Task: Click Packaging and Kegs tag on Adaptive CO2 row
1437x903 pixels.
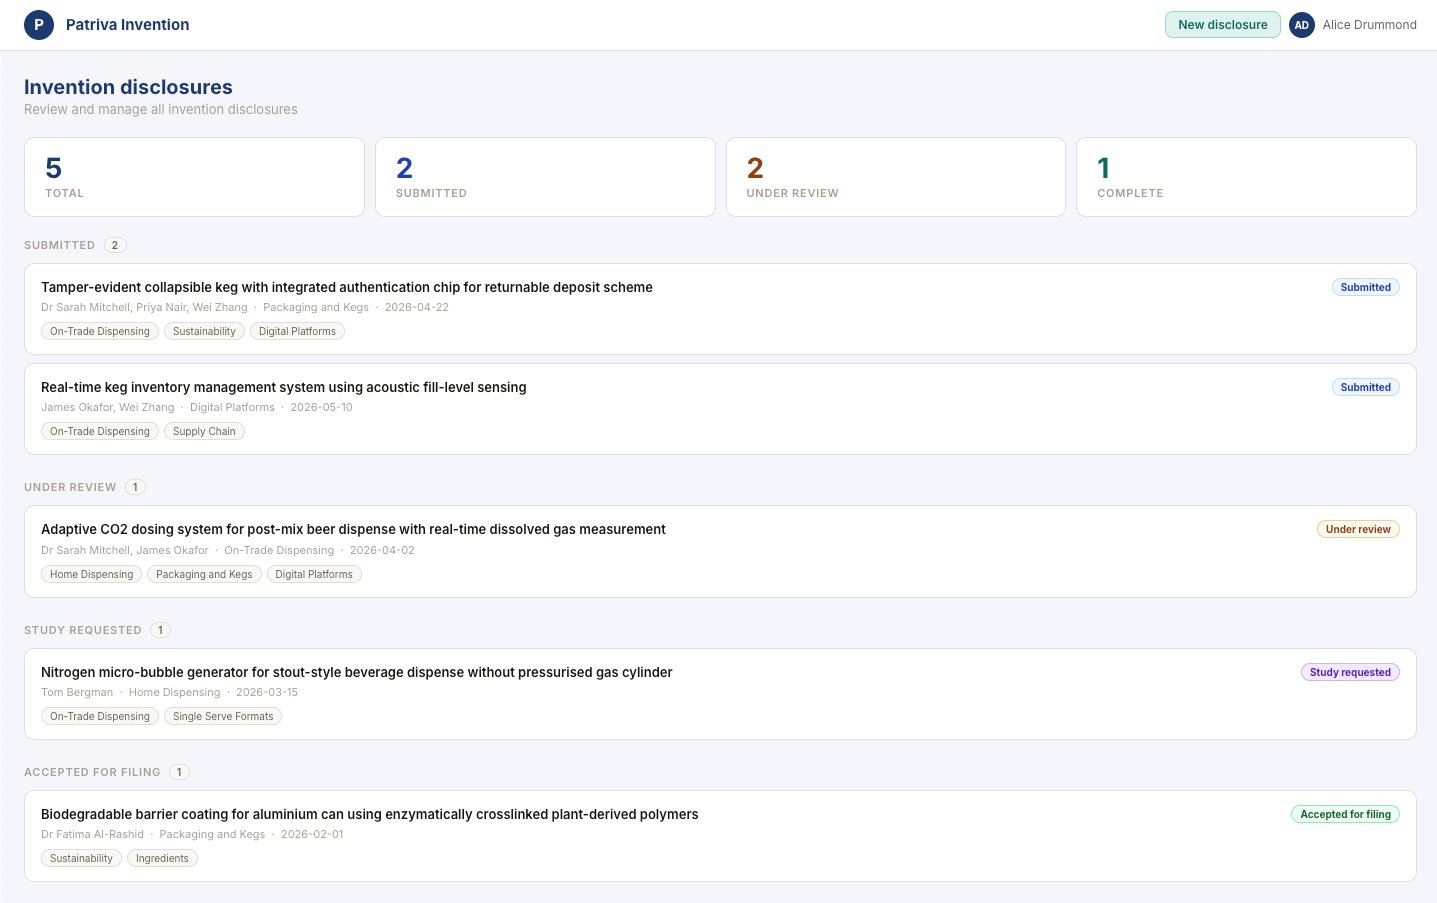Action: 204,574
